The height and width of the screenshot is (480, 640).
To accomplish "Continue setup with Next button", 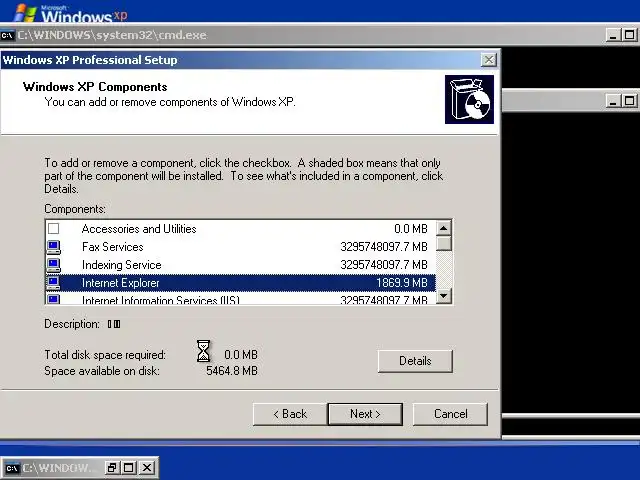I will tap(365, 414).
